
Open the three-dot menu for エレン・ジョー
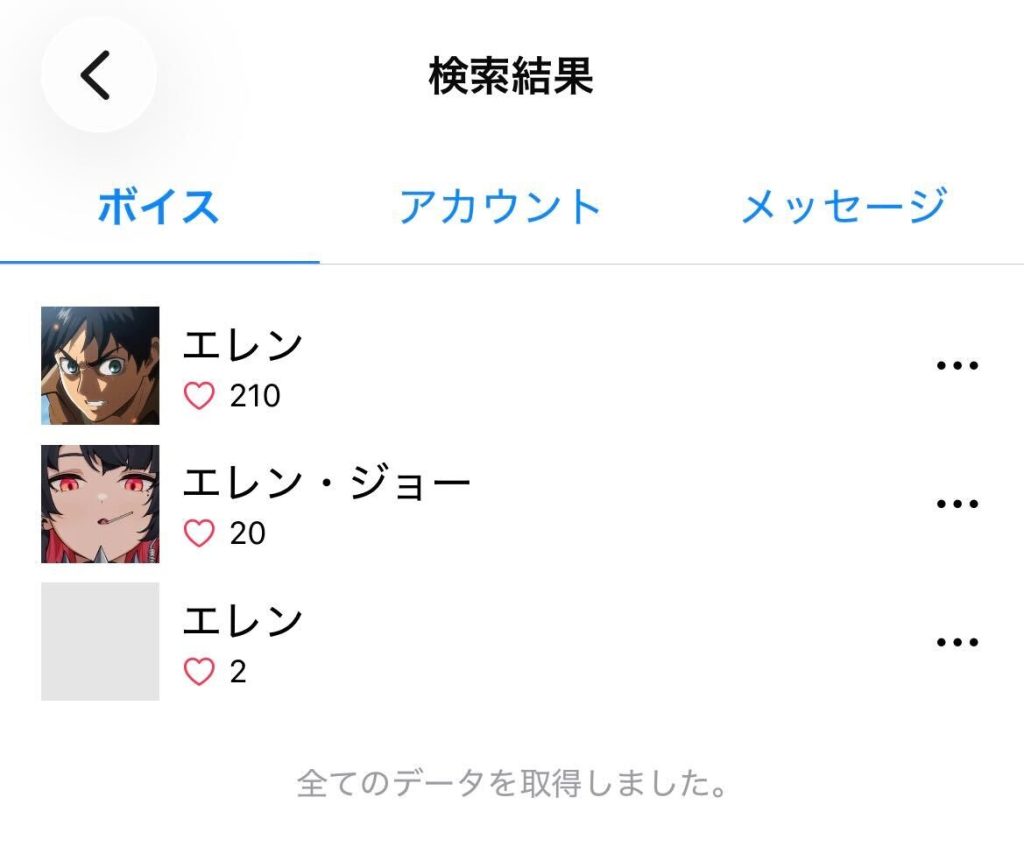pyautogui.click(x=956, y=503)
